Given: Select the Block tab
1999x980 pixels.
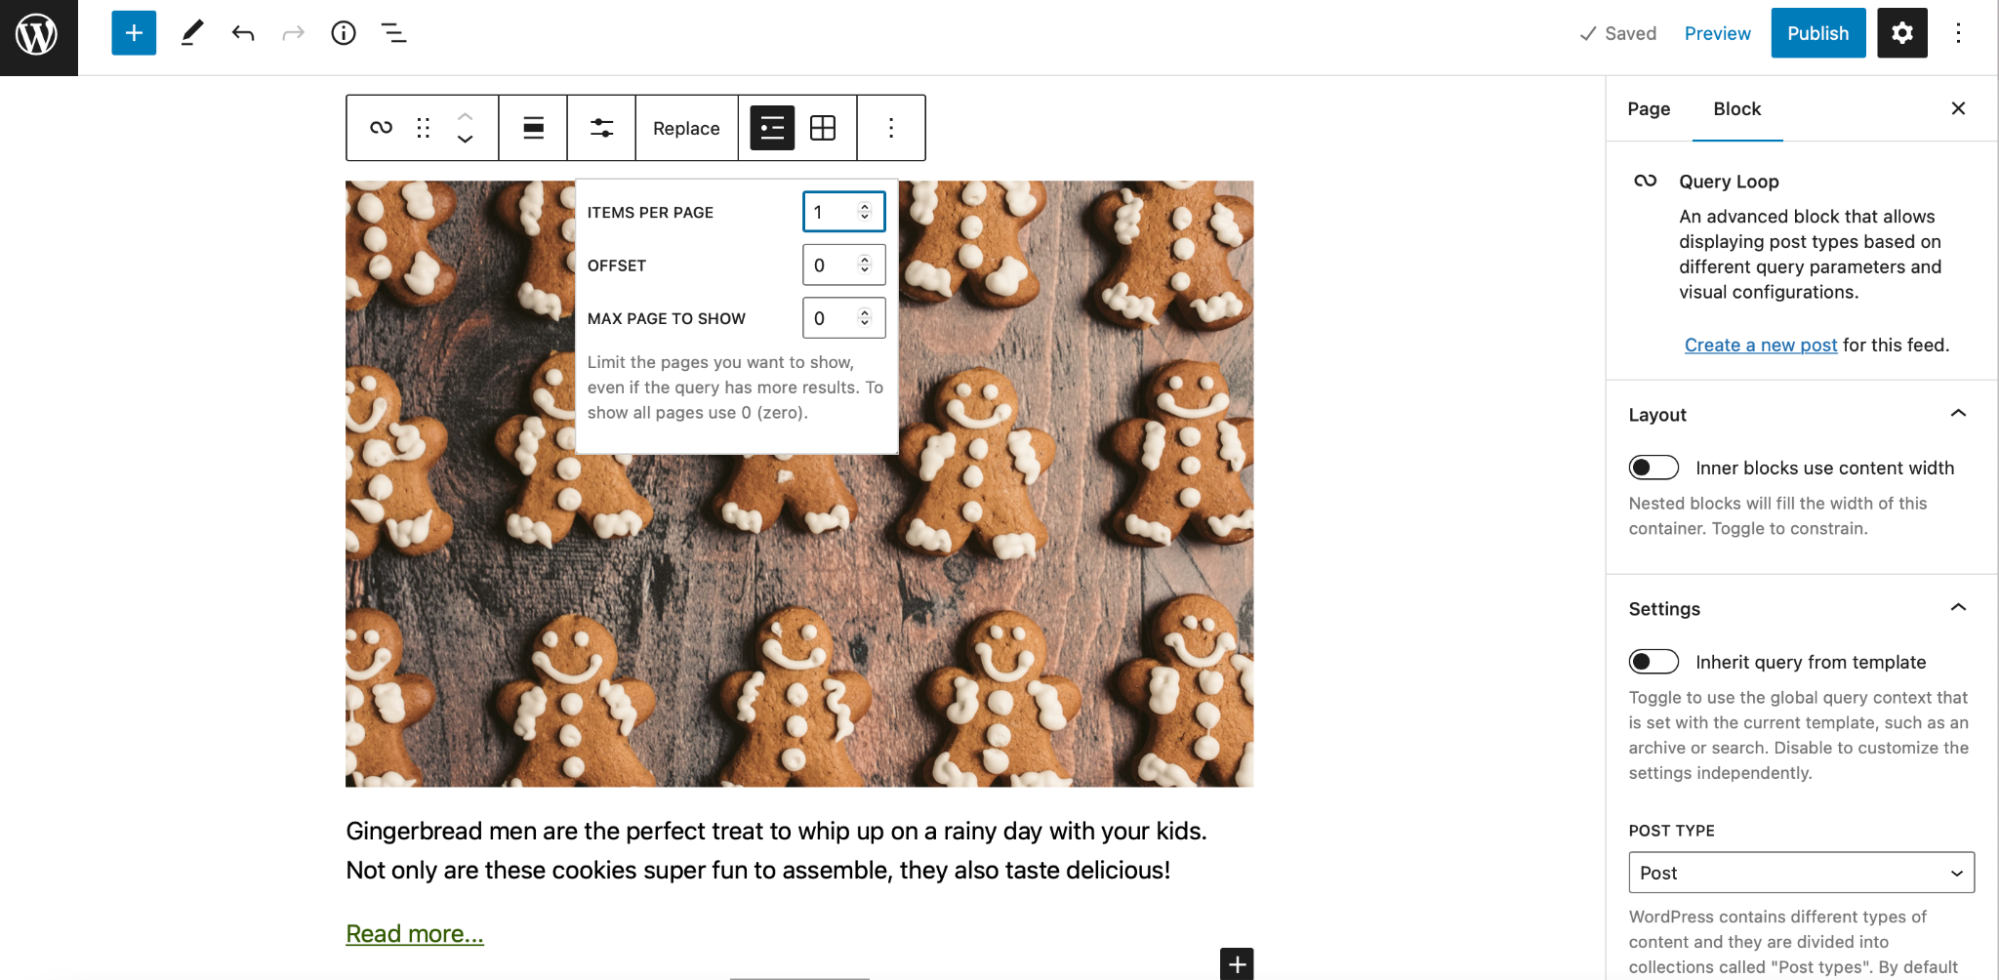Looking at the screenshot, I should point(1736,109).
